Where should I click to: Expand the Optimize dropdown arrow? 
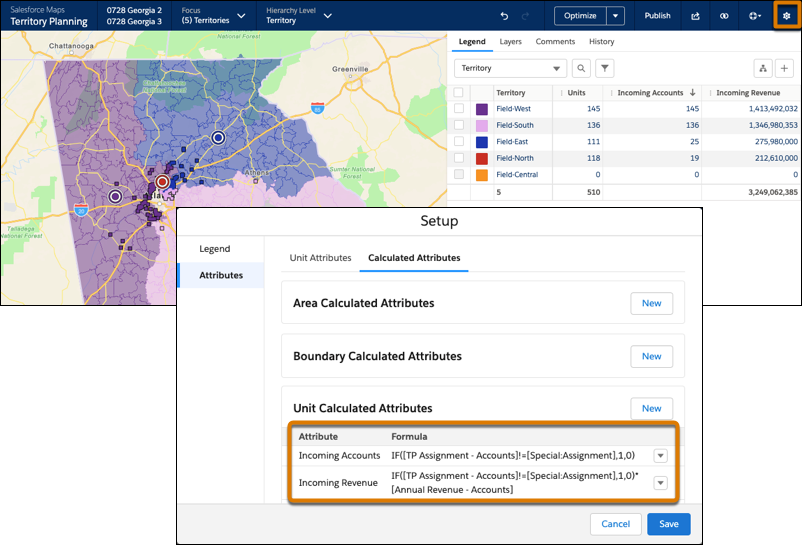point(615,16)
